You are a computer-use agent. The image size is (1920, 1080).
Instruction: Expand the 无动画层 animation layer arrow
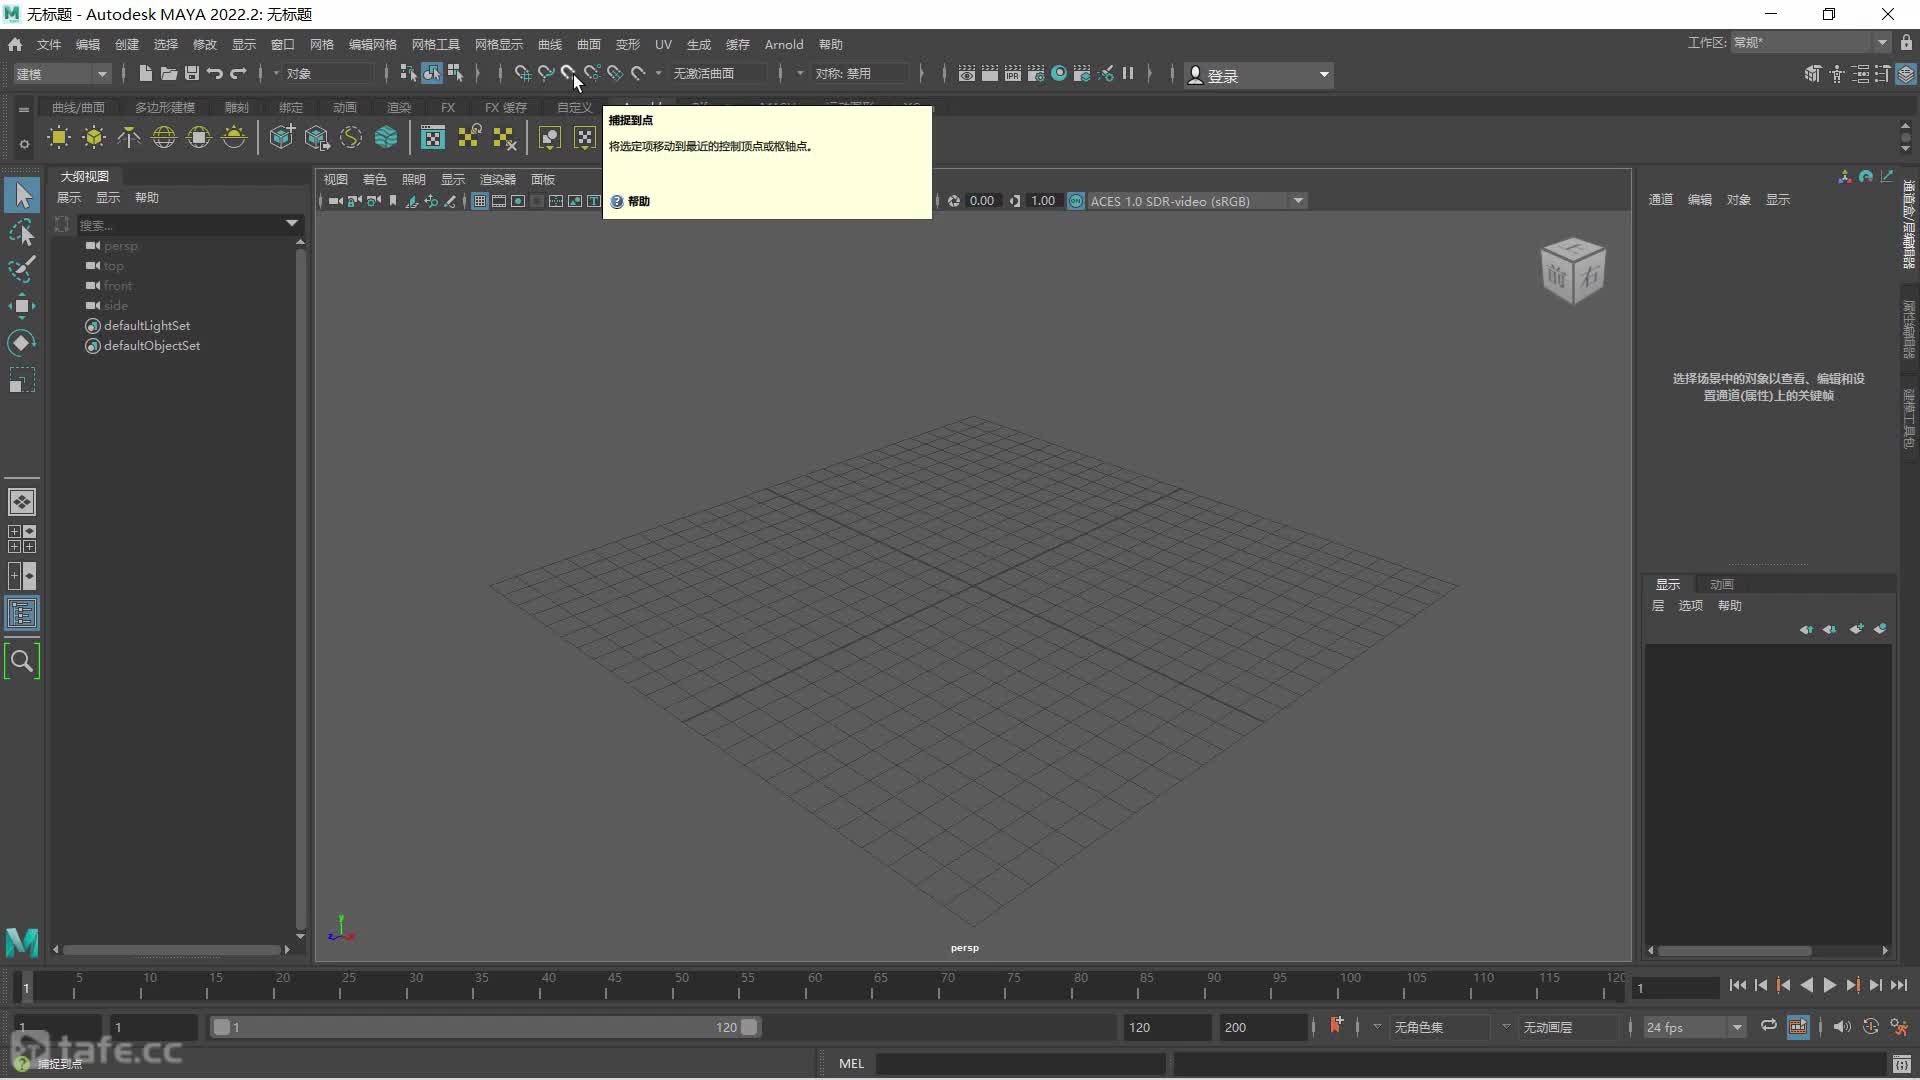(x=1505, y=1027)
